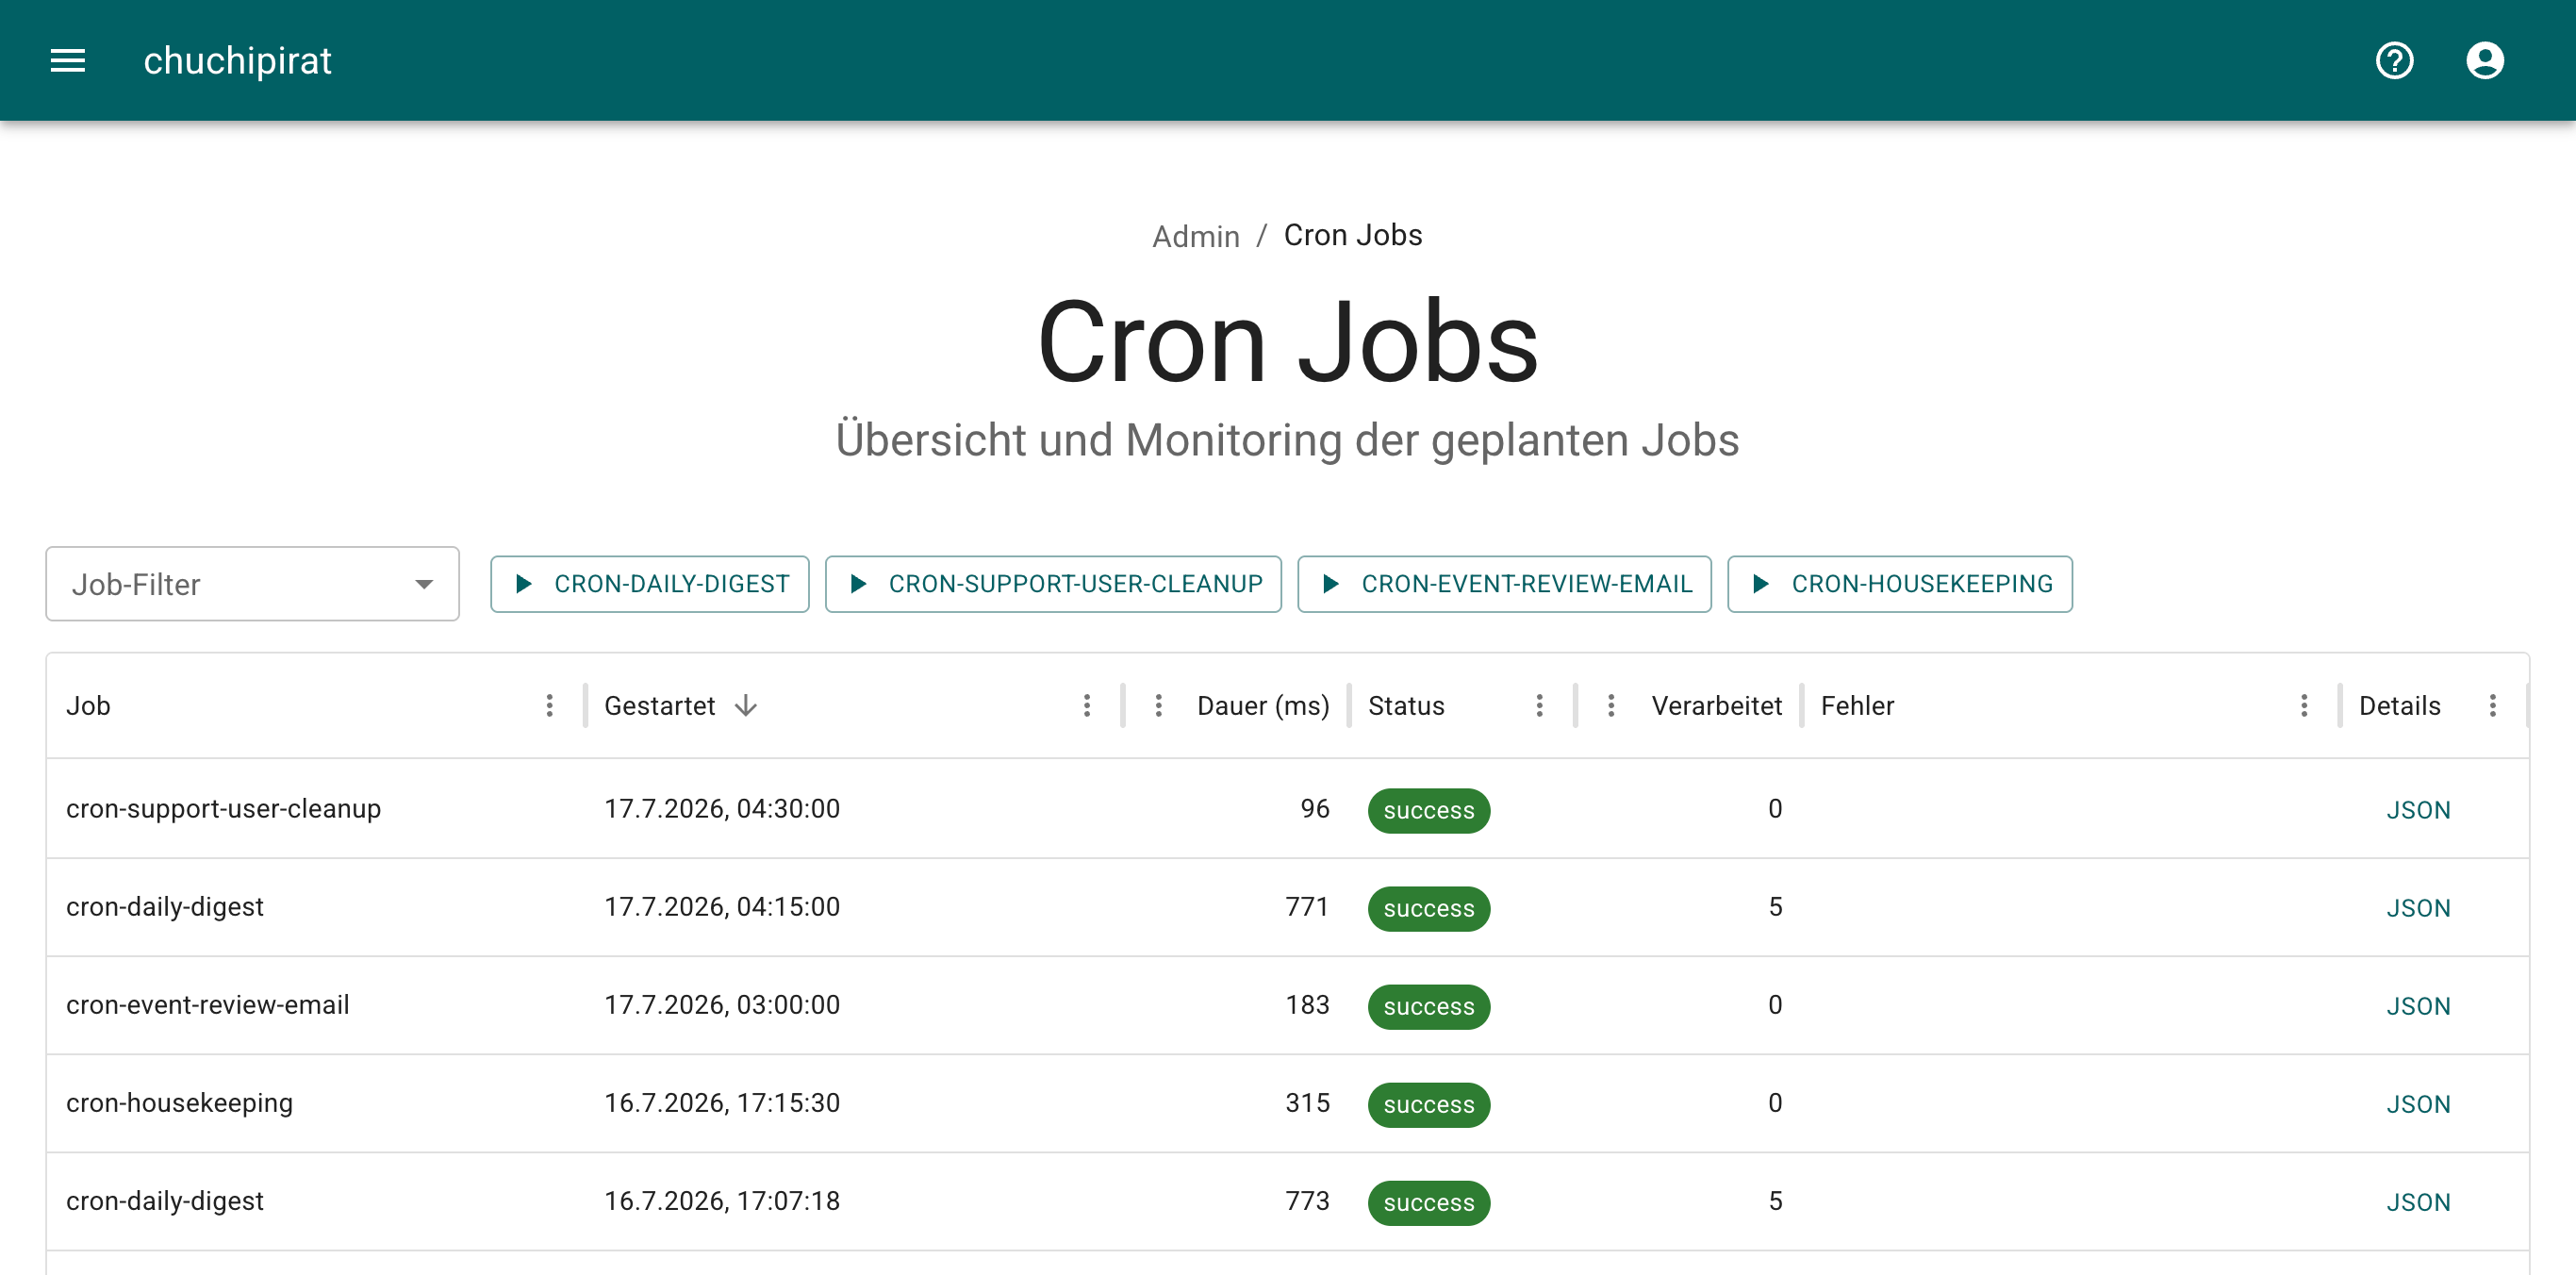The width and height of the screenshot is (2576, 1275).
Task: Click duration value 183
Action: [1307, 1004]
